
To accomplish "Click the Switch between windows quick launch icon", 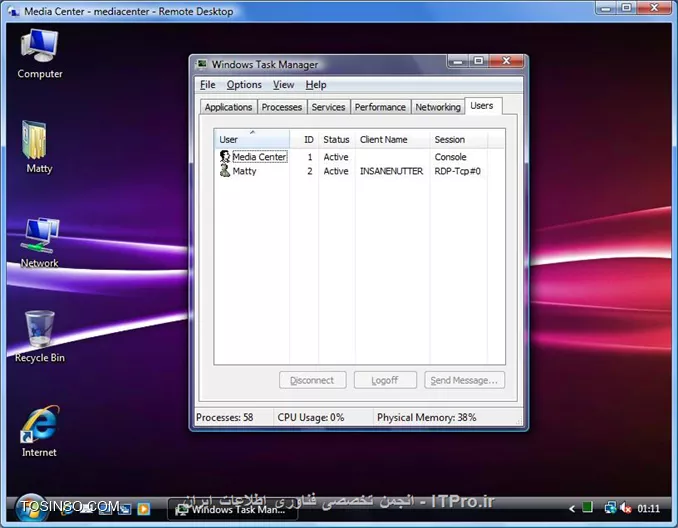I will pos(125,509).
